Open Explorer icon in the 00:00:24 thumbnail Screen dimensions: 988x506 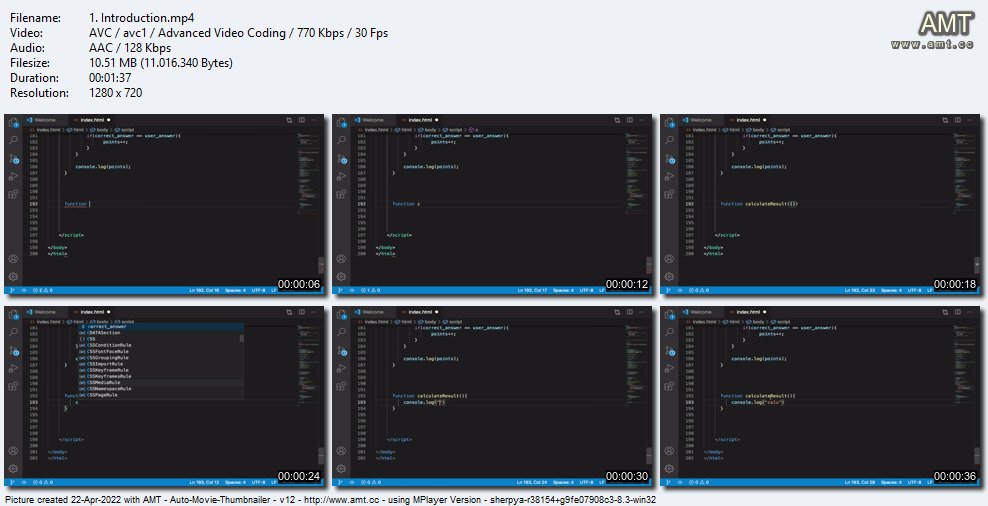tap(13, 316)
